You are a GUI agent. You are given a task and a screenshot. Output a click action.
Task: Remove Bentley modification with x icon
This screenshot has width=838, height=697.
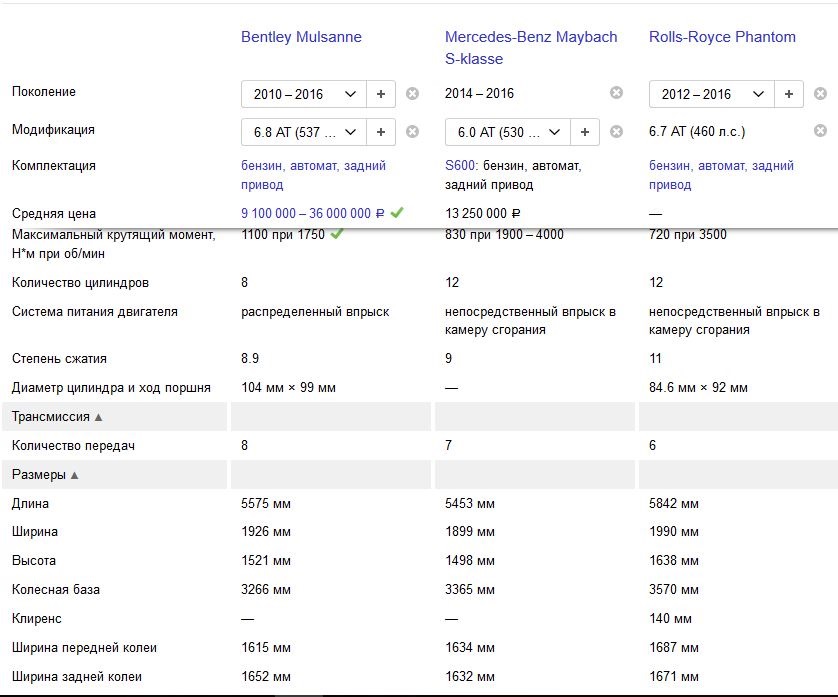pyautogui.click(x=412, y=132)
